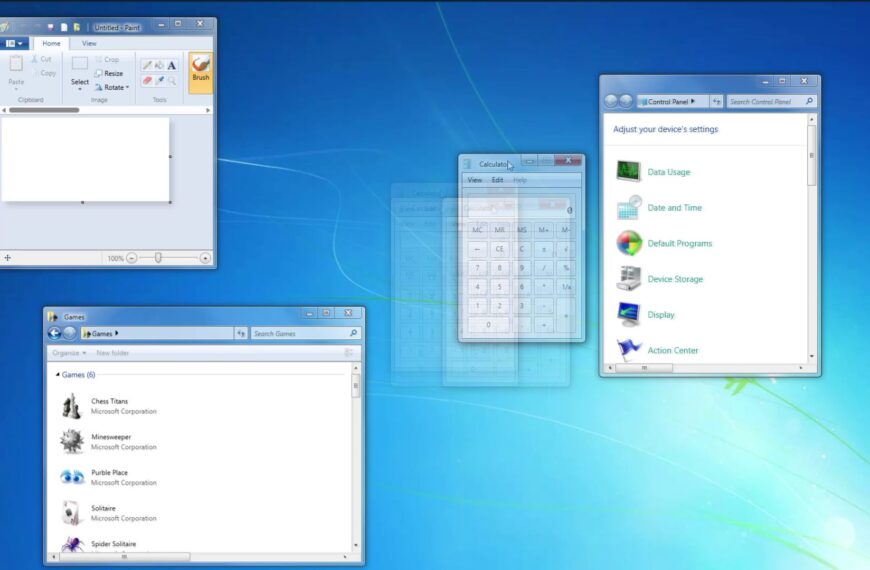Click the CE button on Calculator
Viewport: 870px width, 570px height.
(499, 249)
